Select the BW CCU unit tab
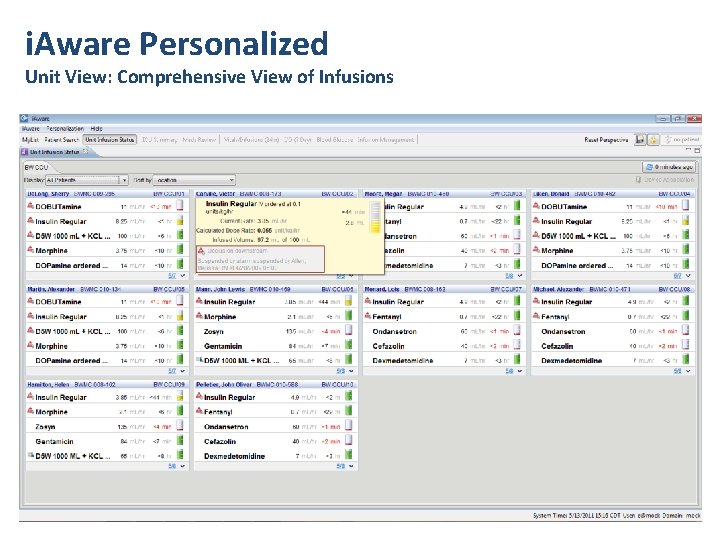 37,167
